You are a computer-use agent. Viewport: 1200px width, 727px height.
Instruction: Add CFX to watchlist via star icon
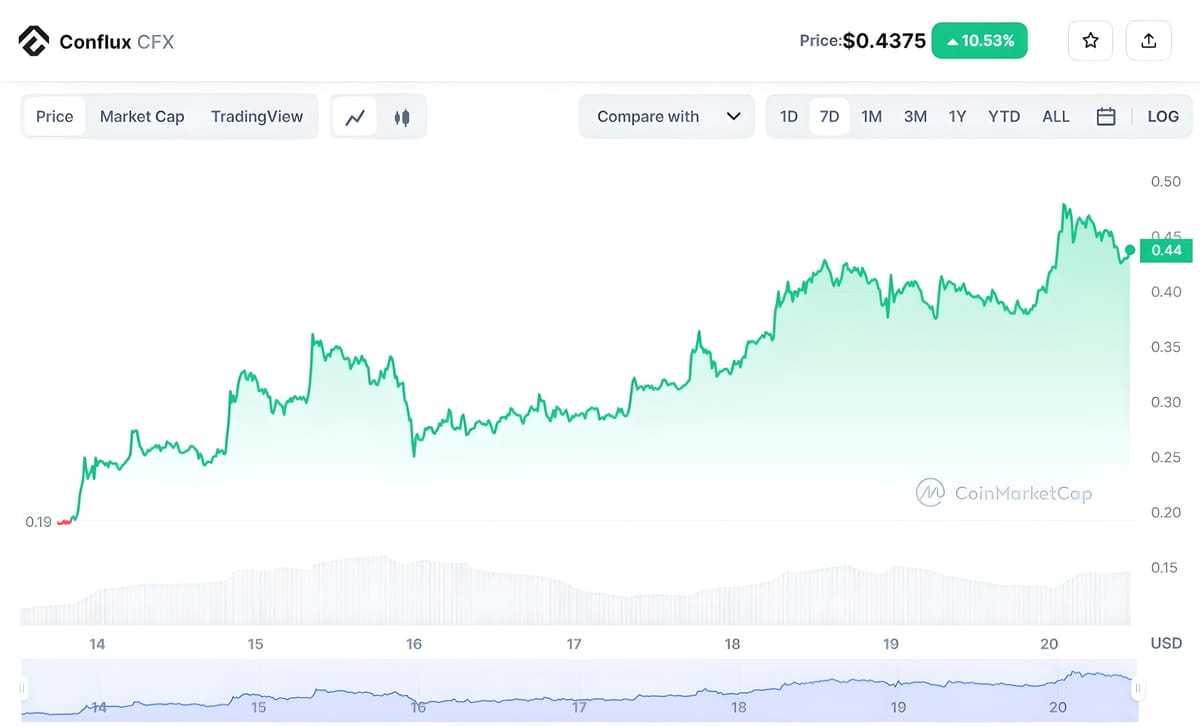(1090, 40)
